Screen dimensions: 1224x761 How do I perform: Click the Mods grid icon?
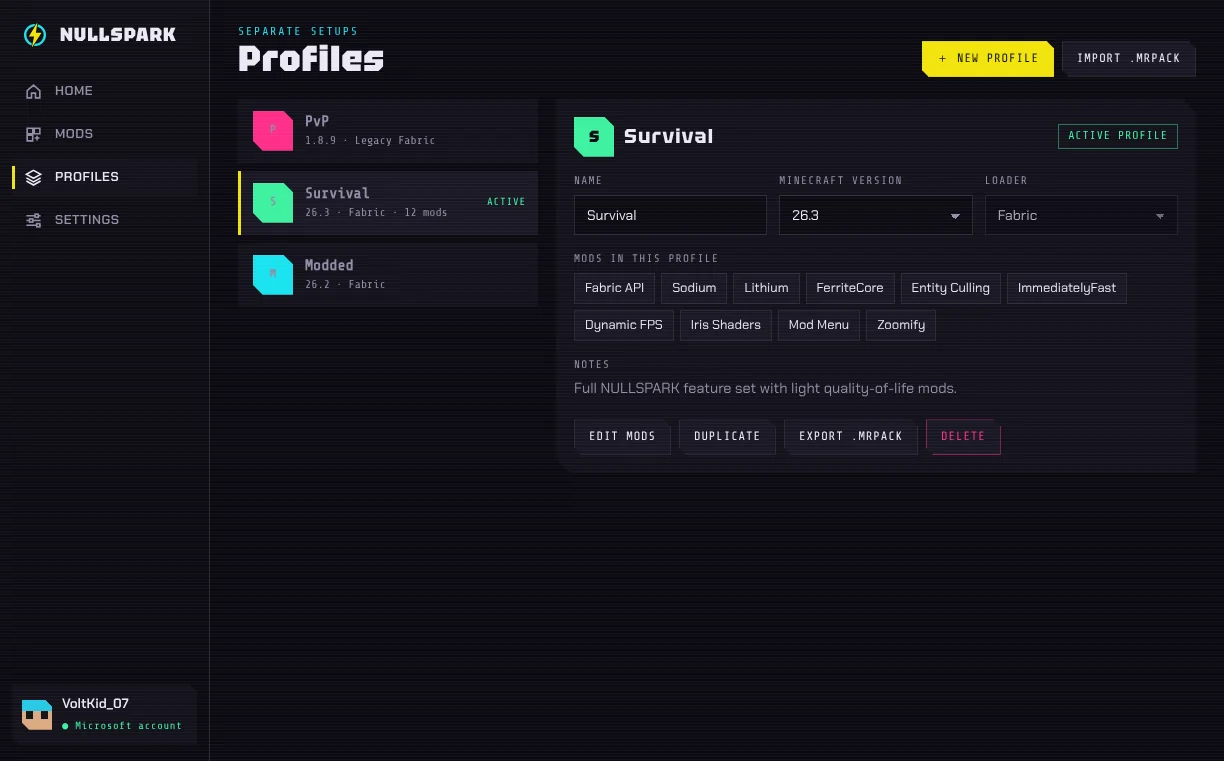pos(34,134)
